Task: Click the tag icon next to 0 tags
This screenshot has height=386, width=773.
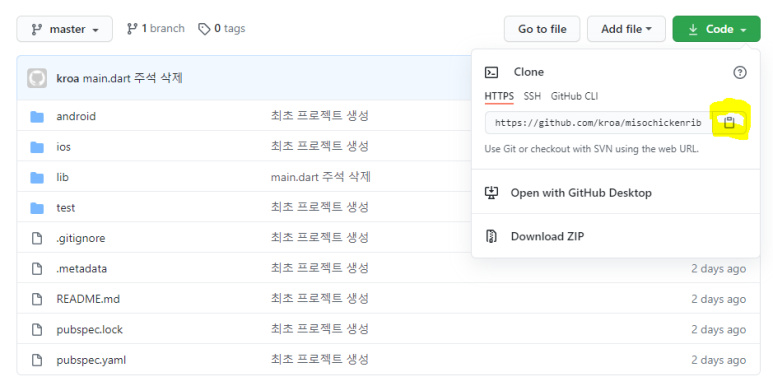Action: click(204, 29)
